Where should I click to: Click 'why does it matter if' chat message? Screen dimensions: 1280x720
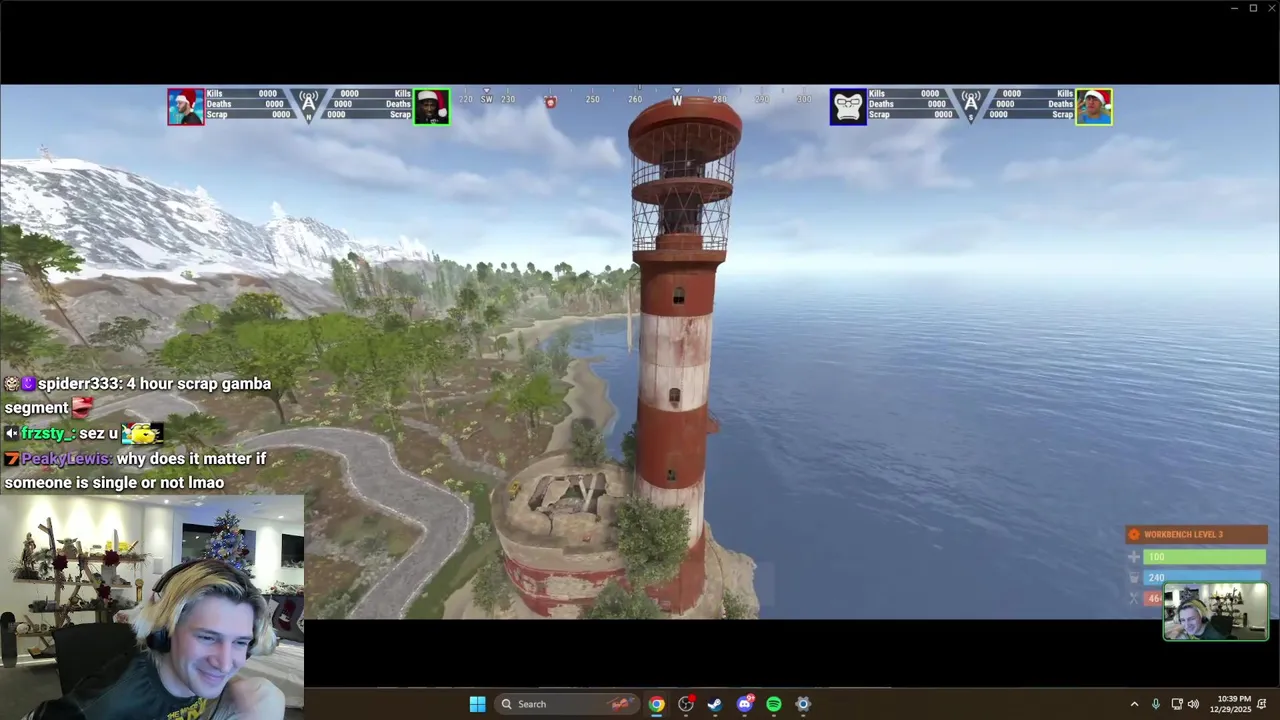191,459
